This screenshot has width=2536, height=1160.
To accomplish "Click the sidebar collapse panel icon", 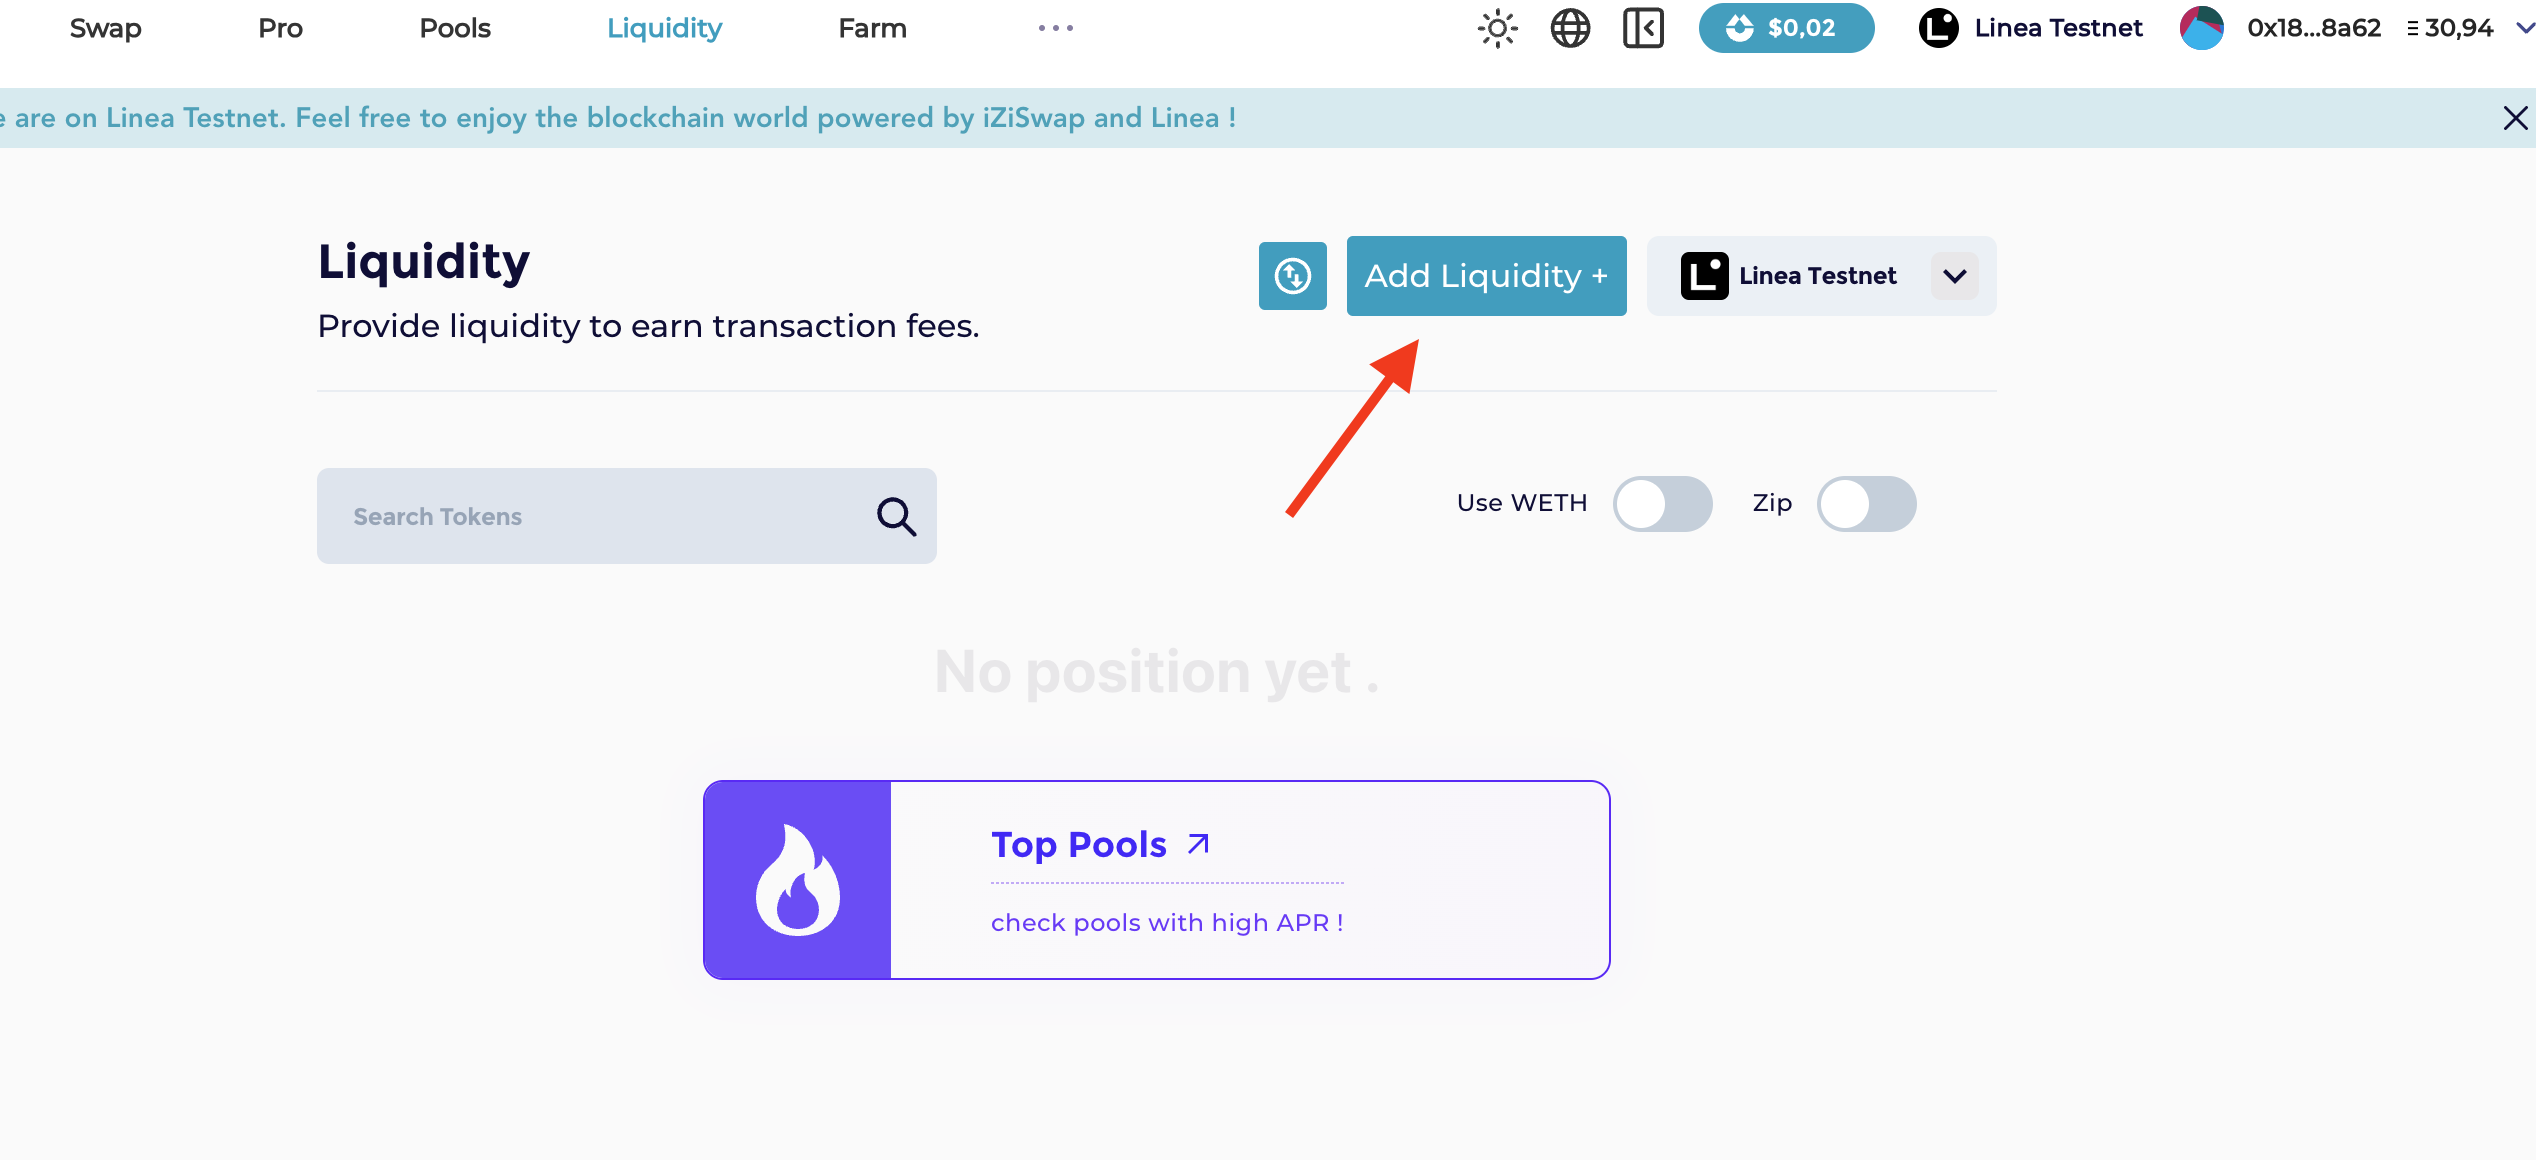I will [x=1643, y=28].
